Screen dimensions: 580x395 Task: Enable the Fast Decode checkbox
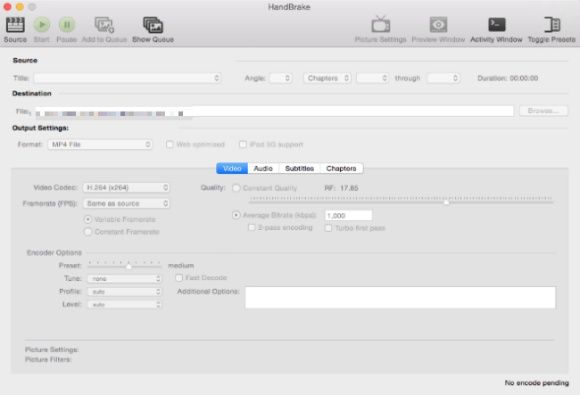click(x=179, y=277)
